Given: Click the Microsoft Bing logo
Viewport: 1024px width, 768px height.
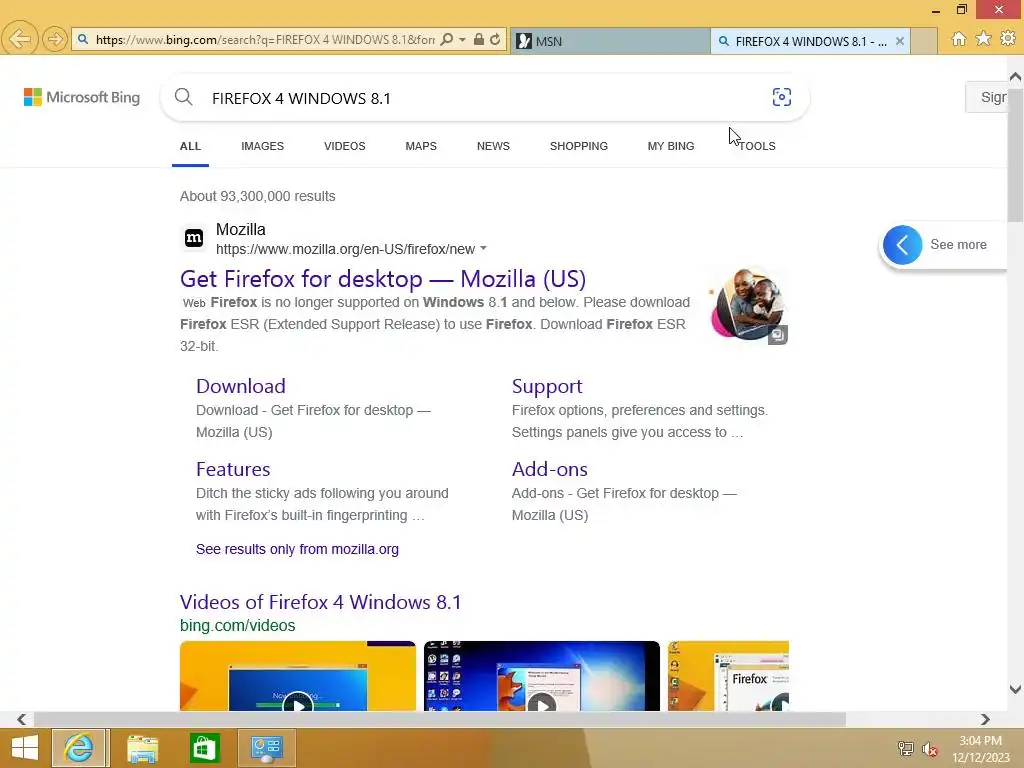Looking at the screenshot, I should pos(82,97).
